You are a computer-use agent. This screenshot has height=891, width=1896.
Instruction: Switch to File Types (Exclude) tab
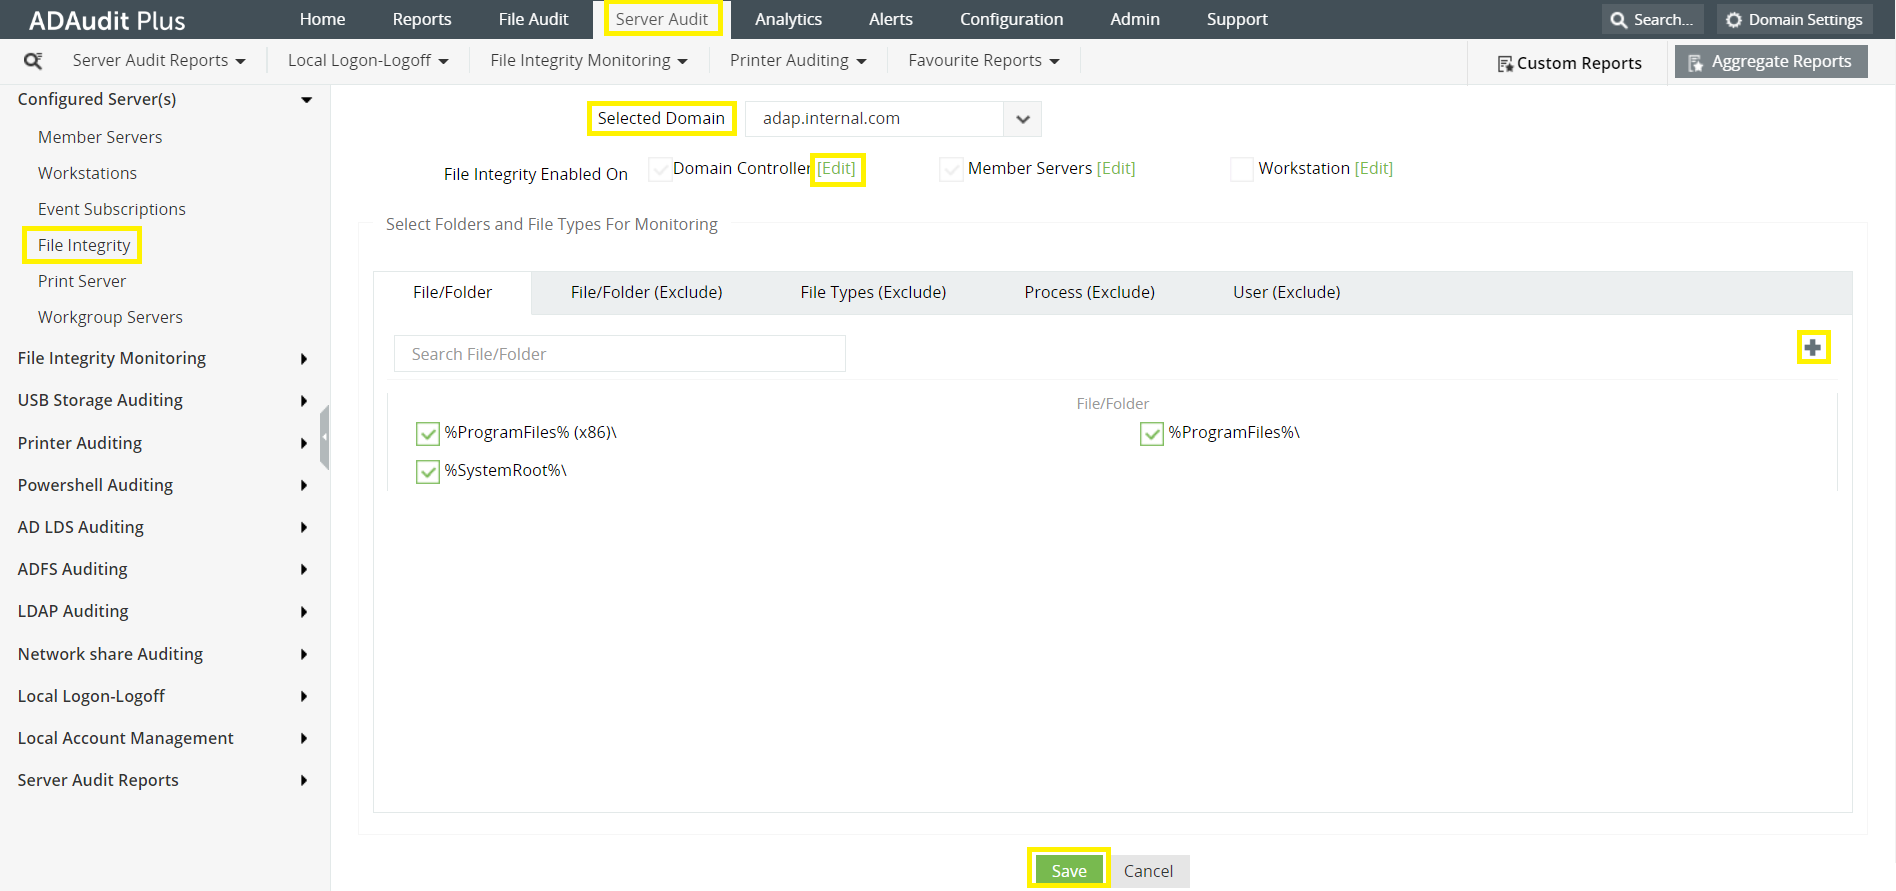point(872,292)
